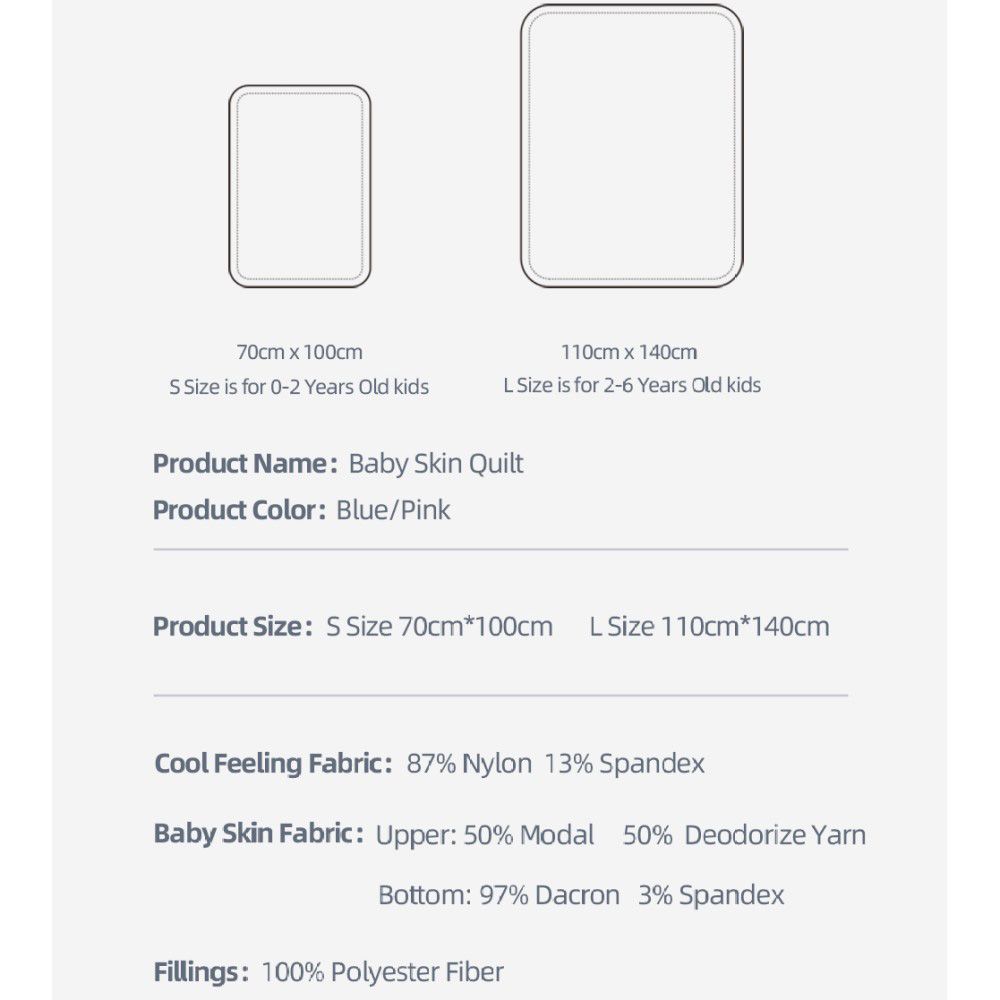Choose the "L Size 110cm*140cm" text

click(x=710, y=627)
